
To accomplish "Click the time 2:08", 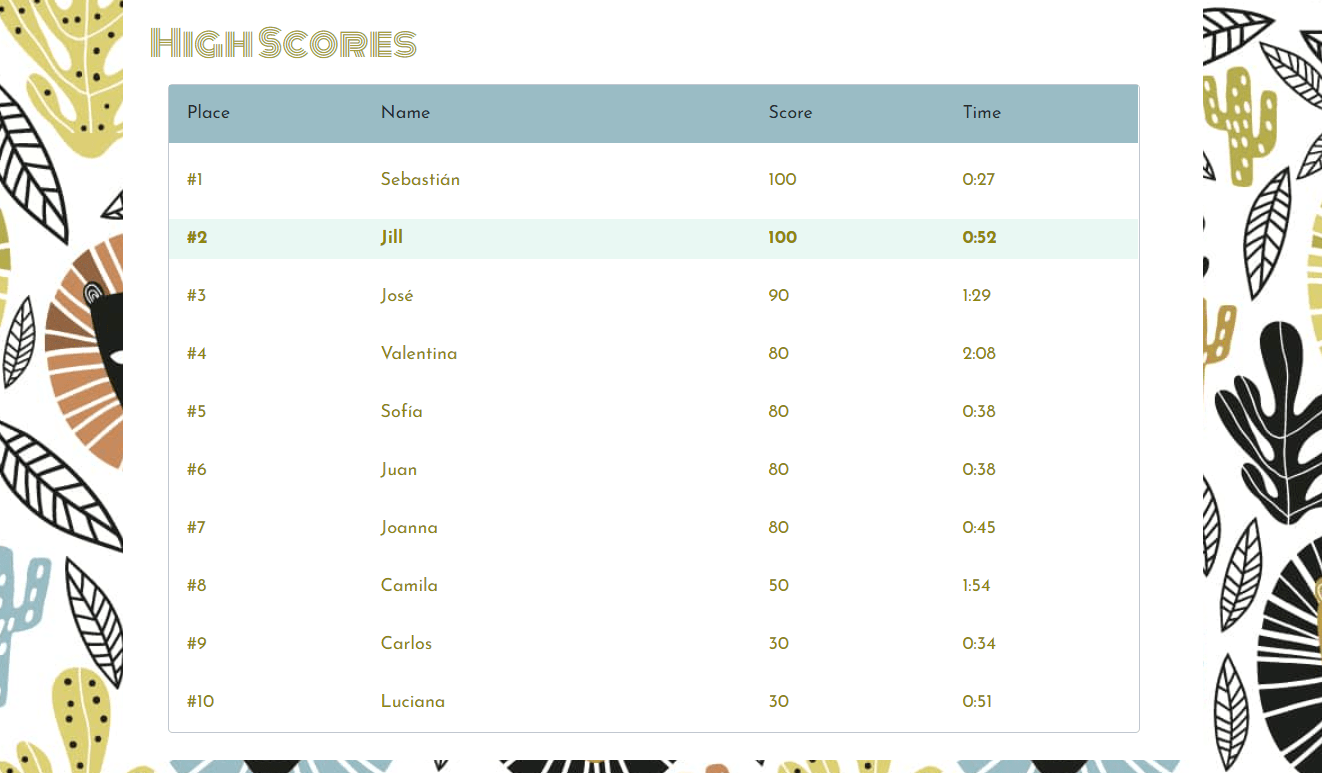I will coord(979,354).
